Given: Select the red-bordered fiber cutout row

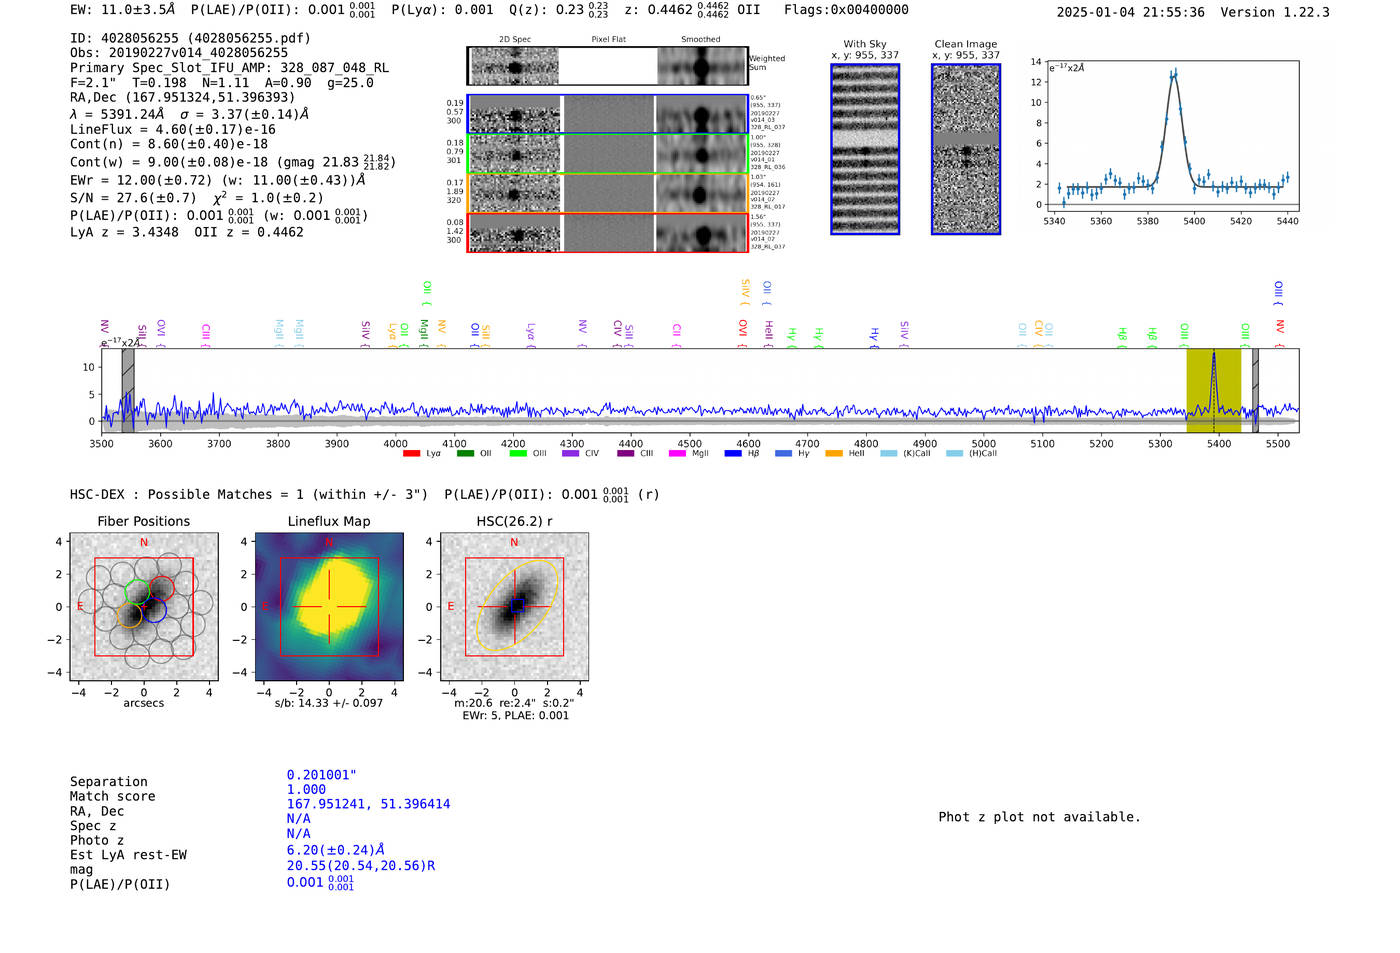Looking at the screenshot, I should pyautogui.click(x=607, y=233).
